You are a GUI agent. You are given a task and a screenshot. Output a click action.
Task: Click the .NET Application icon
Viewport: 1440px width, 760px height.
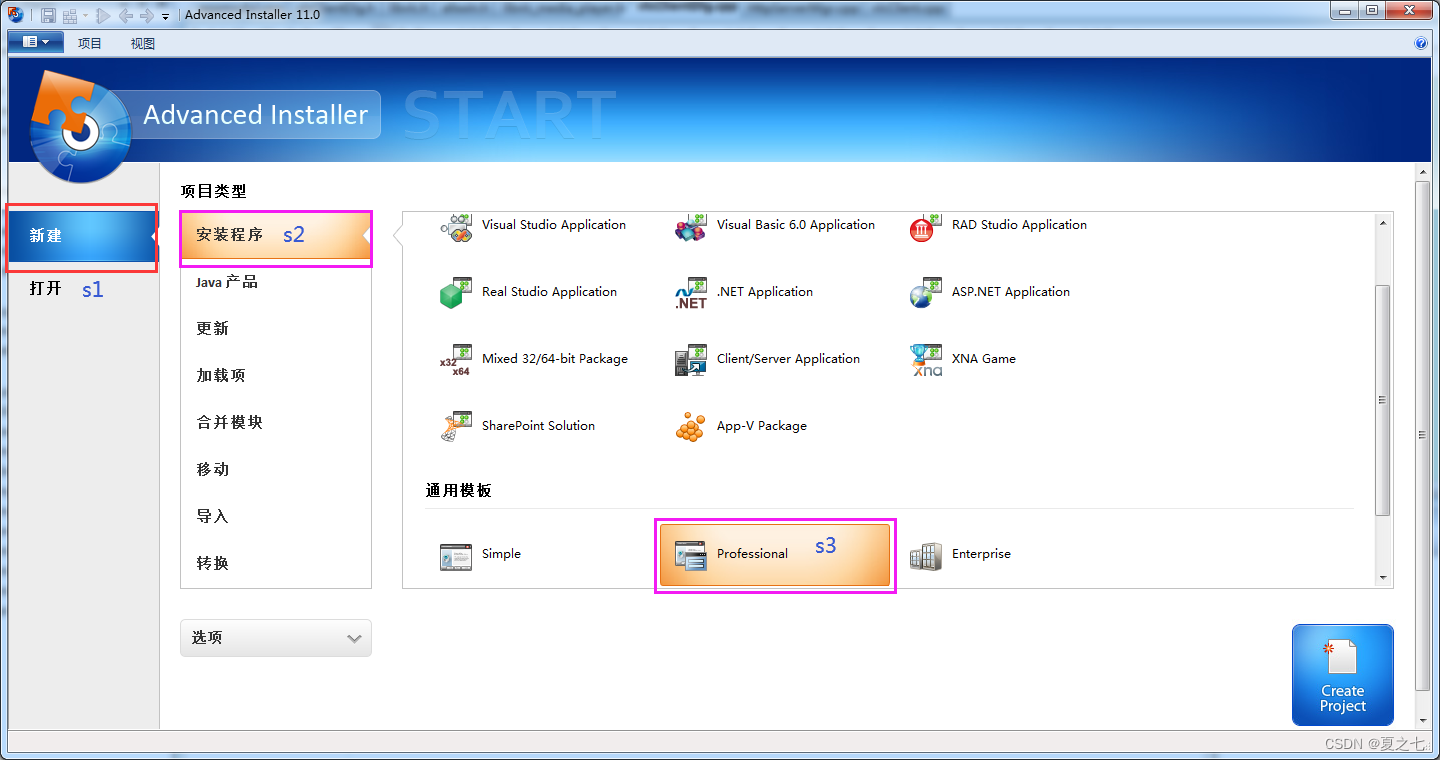[691, 293]
